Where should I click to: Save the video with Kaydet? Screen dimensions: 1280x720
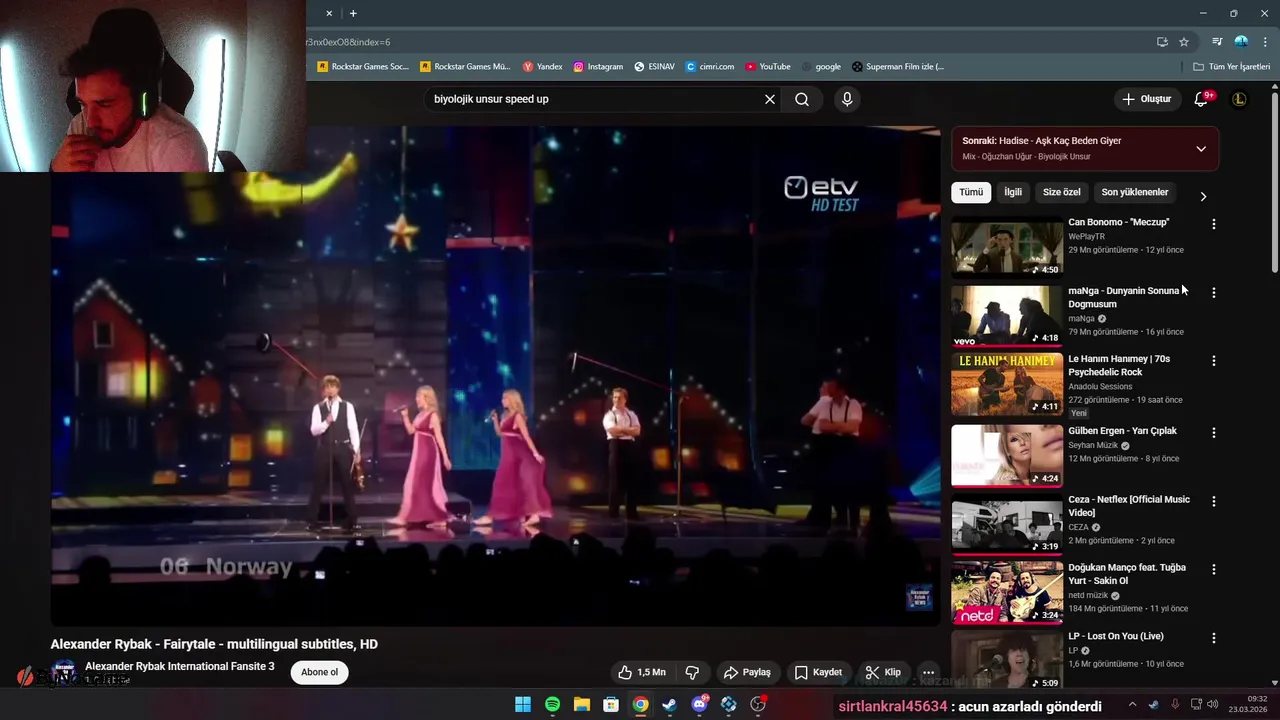pos(818,672)
